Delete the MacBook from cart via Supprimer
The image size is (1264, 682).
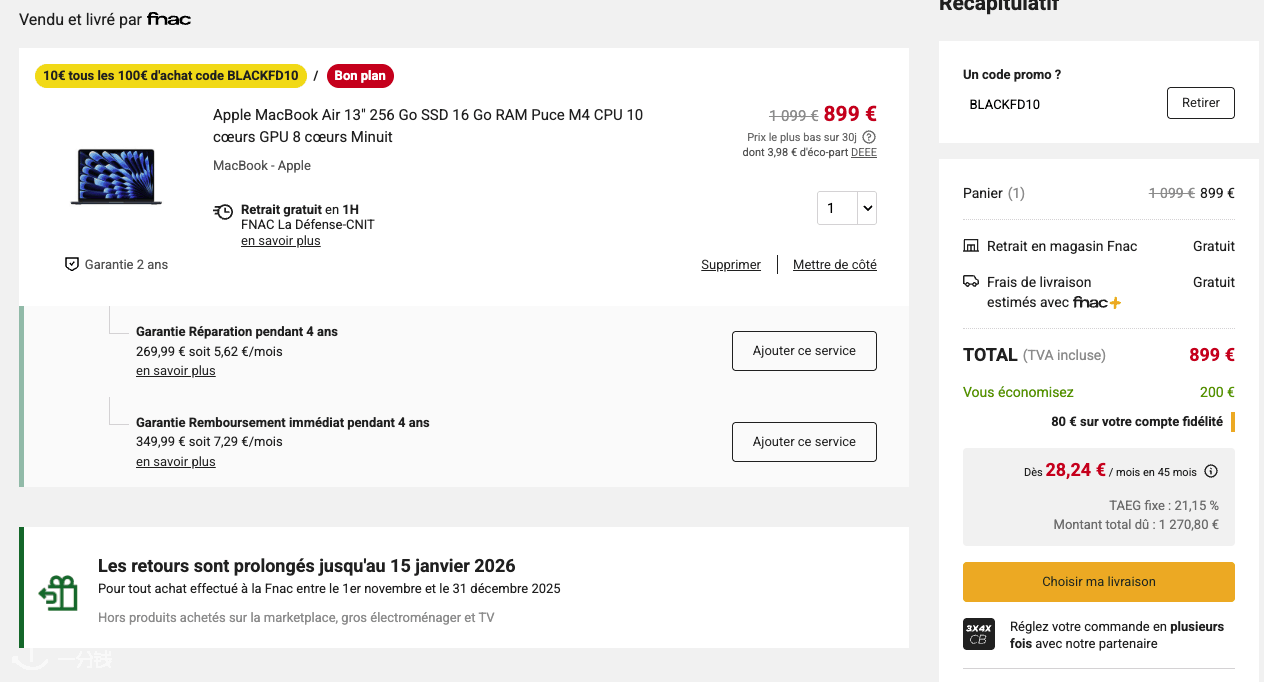[731, 265]
